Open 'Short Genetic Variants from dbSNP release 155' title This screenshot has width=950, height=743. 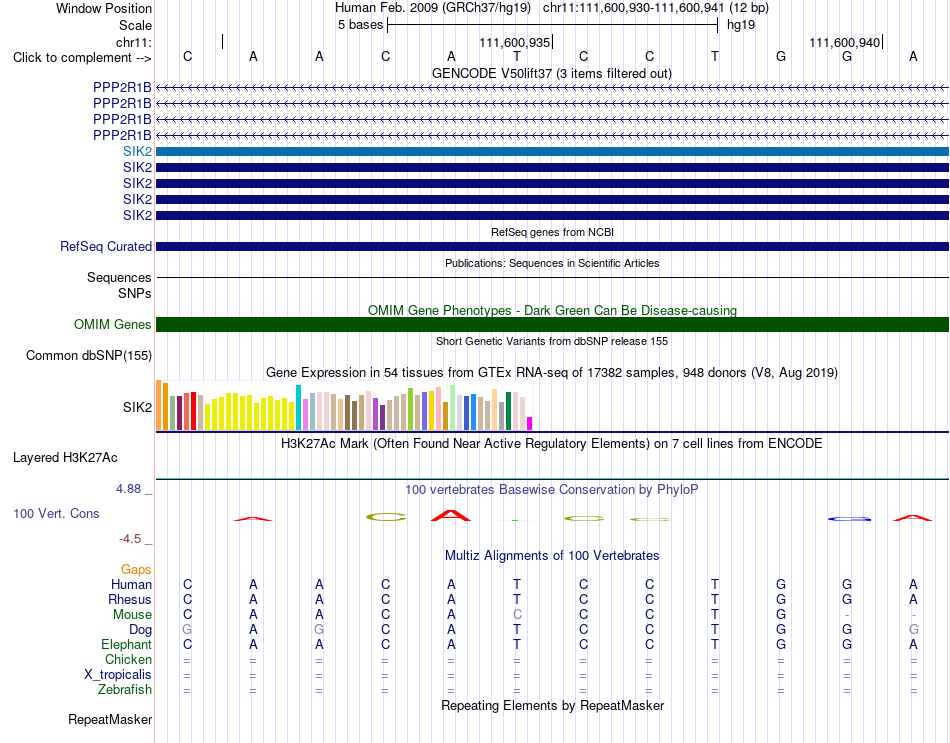(552, 341)
